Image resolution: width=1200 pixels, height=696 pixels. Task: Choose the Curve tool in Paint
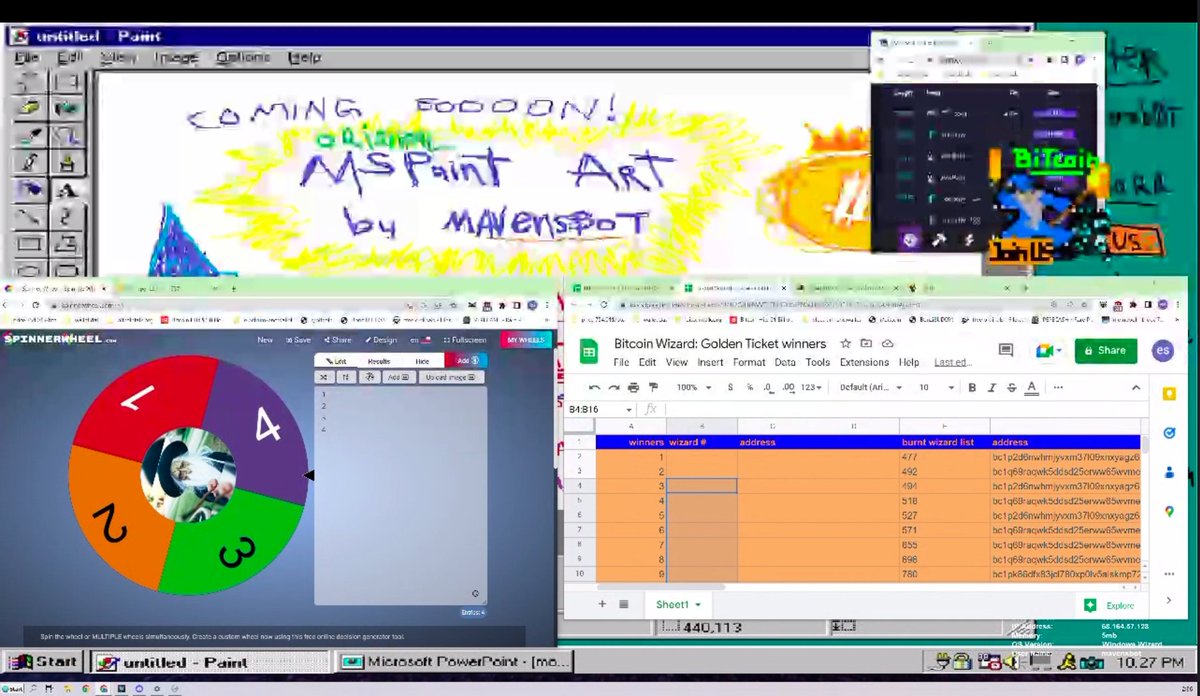pos(66,216)
